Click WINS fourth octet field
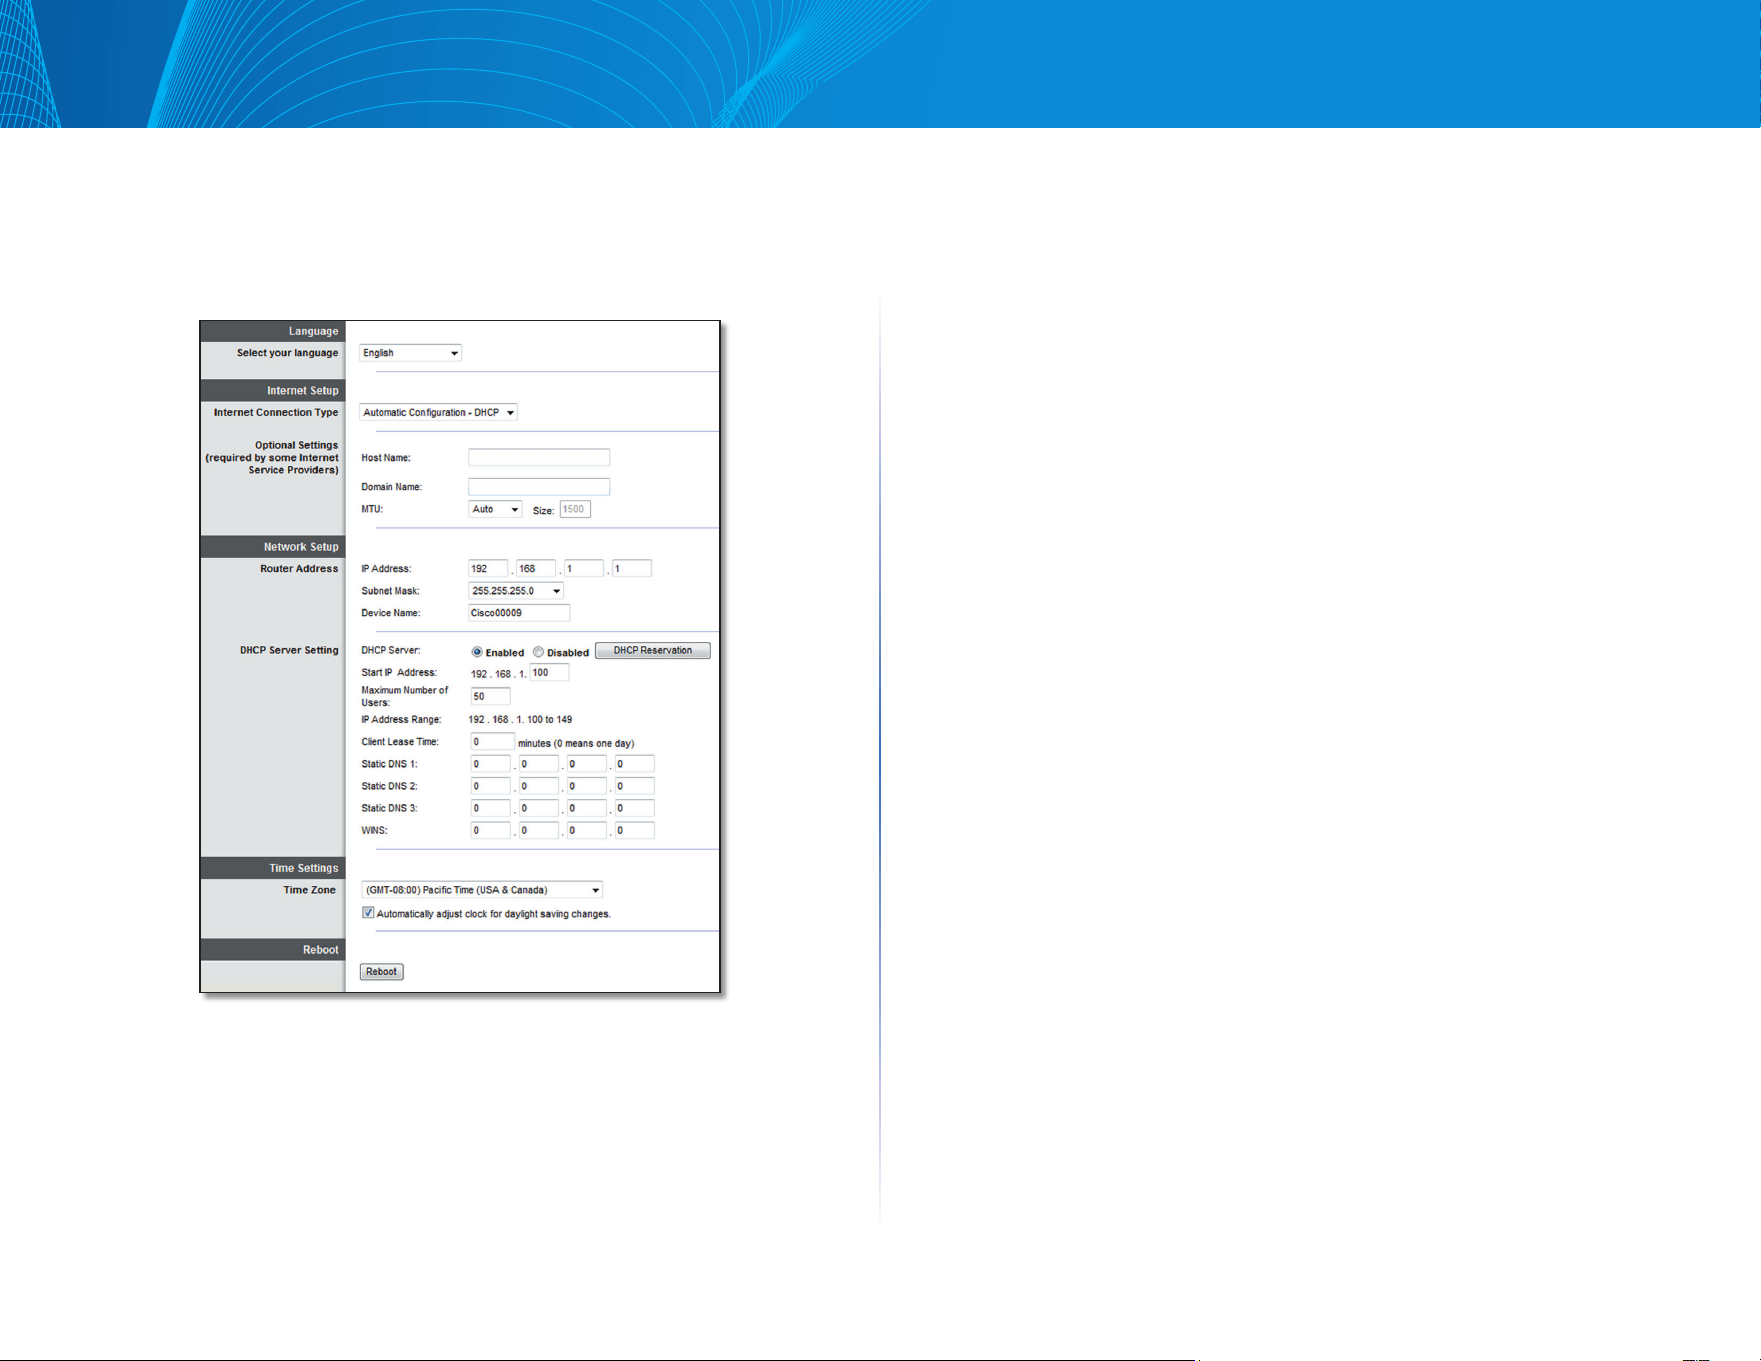Screen dimensions: 1761x1361 [x=635, y=830]
